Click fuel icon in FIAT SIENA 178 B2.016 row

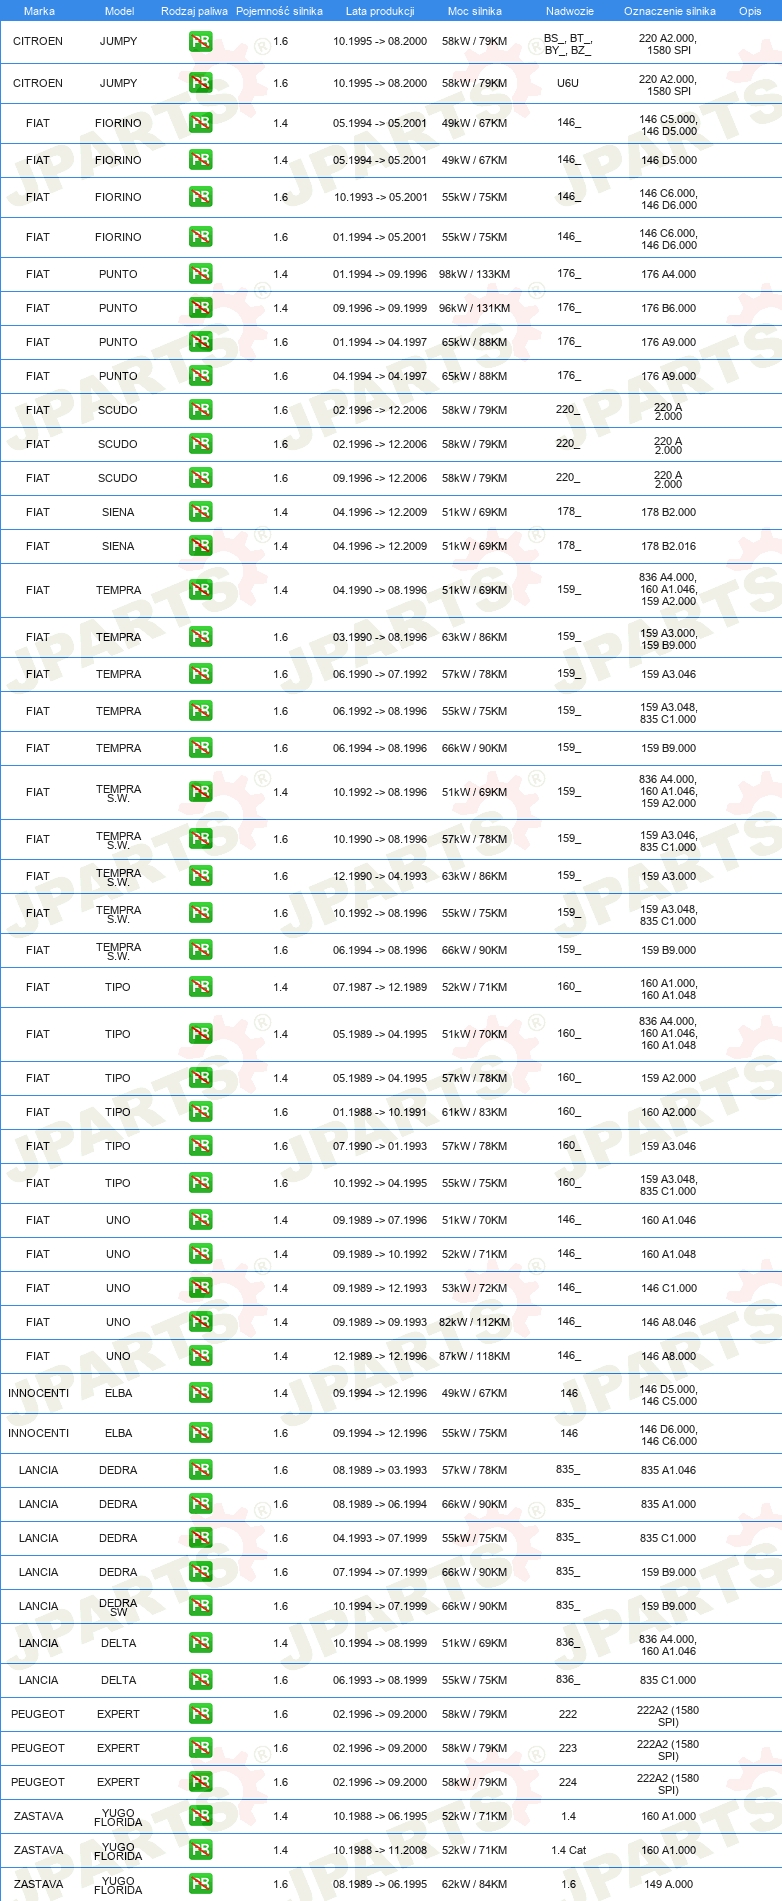coord(200,546)
